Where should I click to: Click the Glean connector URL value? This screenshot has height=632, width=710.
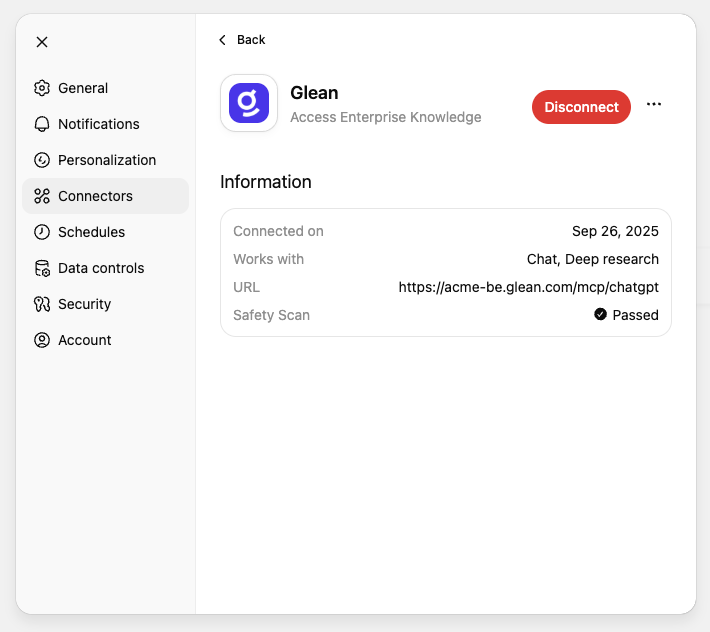[528, 287]
